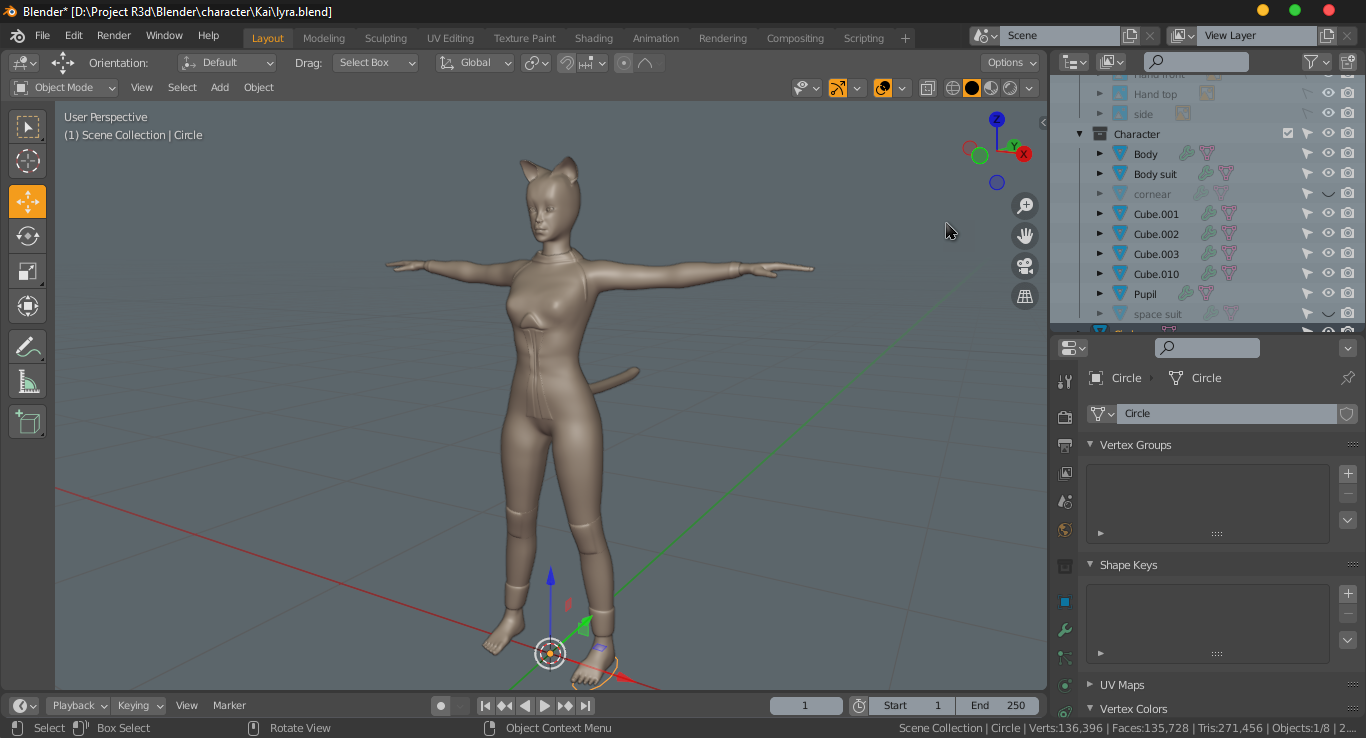Open the Options dropdown
Image resolution: width=1366 pixels, height=738 pixels.
[1011, 62]
